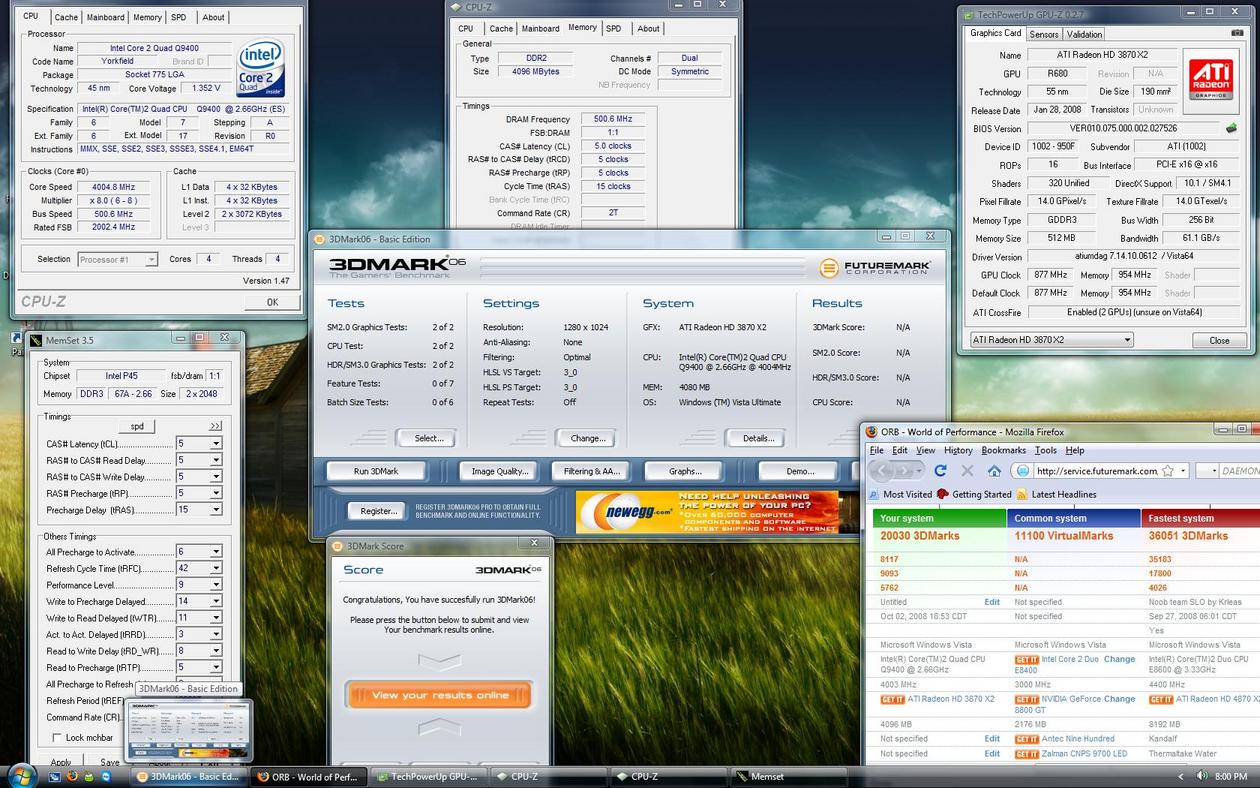This screenshot has width=1260, height=788.
Task: Open the Firefox back/forward history dropdown
Action: [921, 471]
